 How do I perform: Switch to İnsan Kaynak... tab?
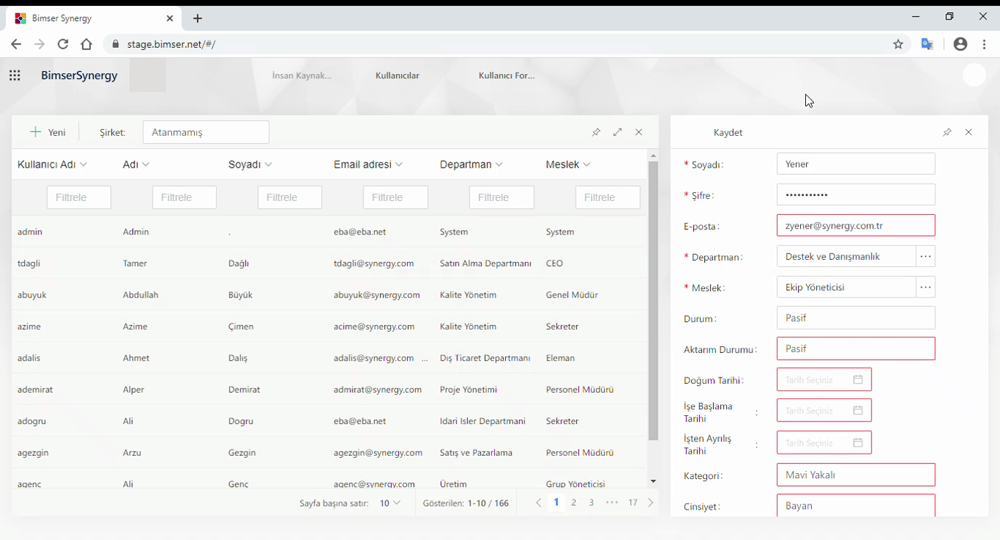tap(301, 75)
